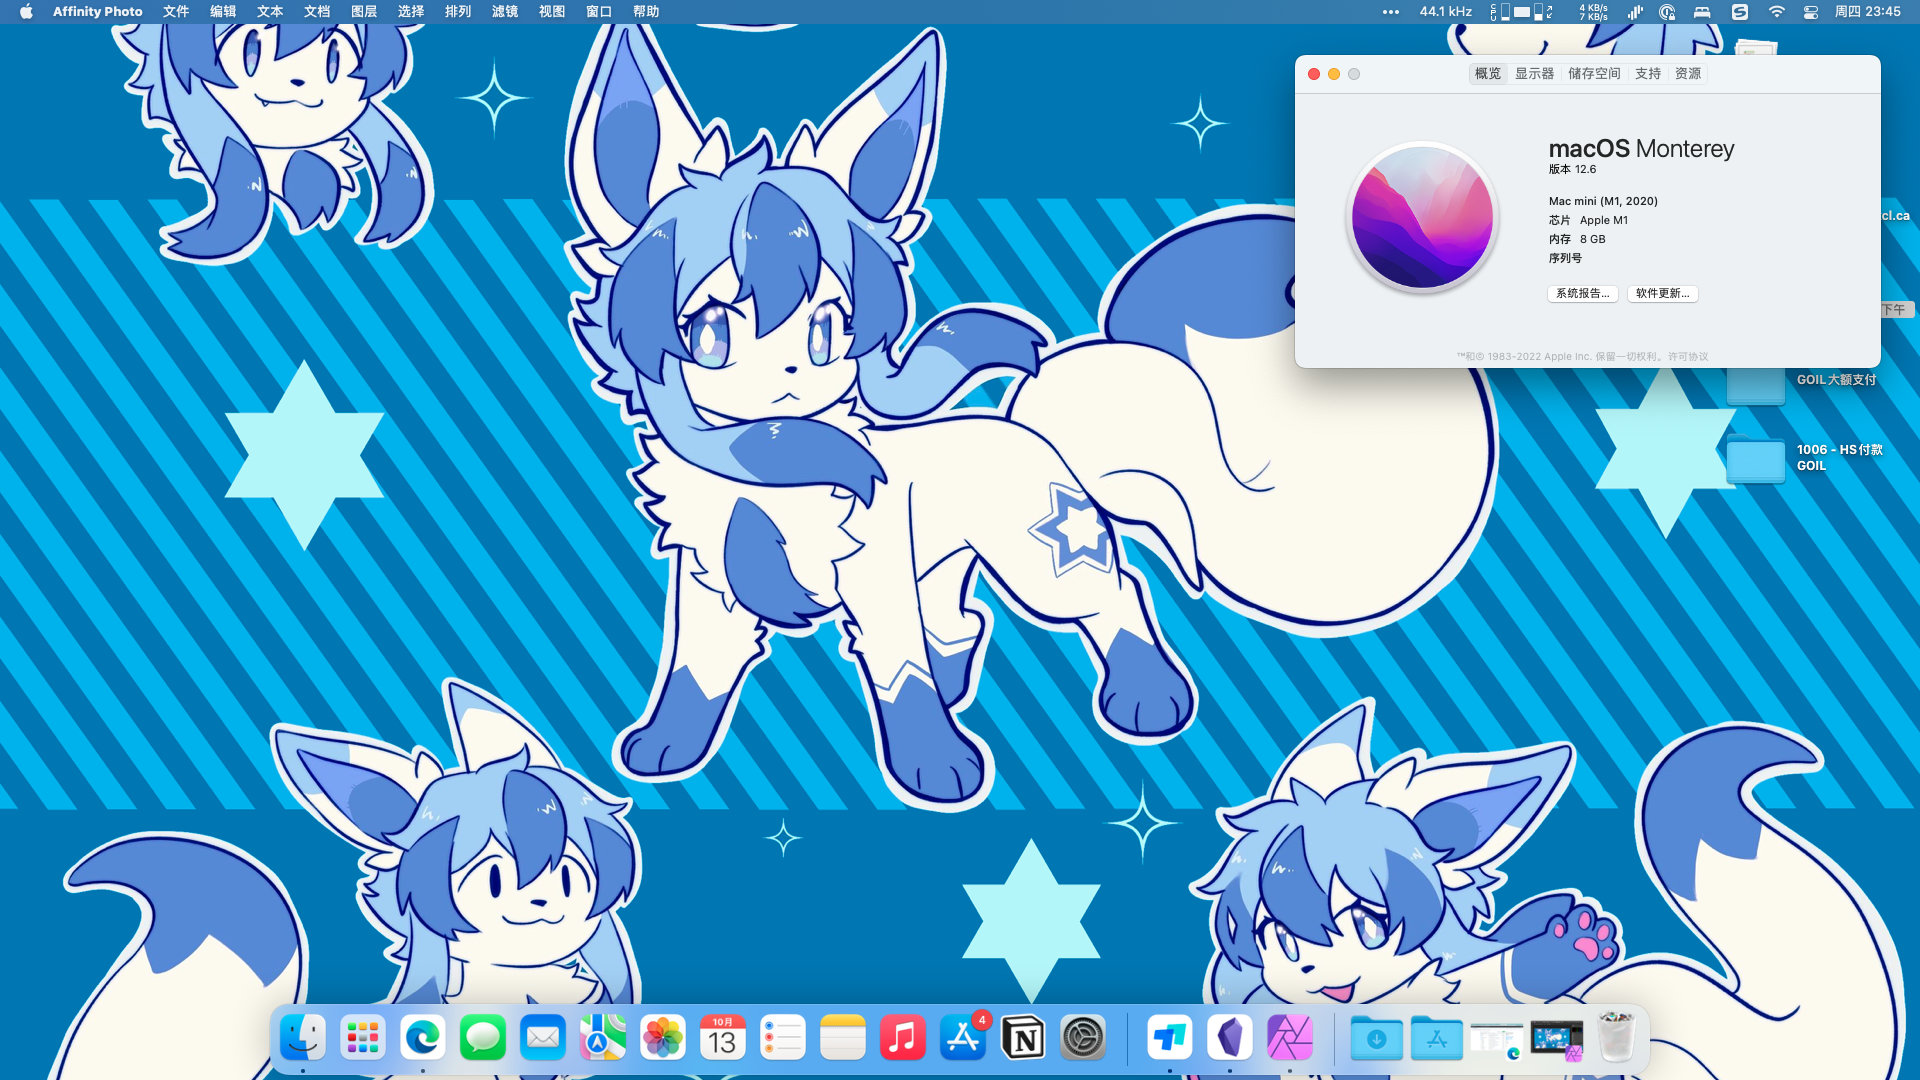Open the Apple menu

coord(26,12)
